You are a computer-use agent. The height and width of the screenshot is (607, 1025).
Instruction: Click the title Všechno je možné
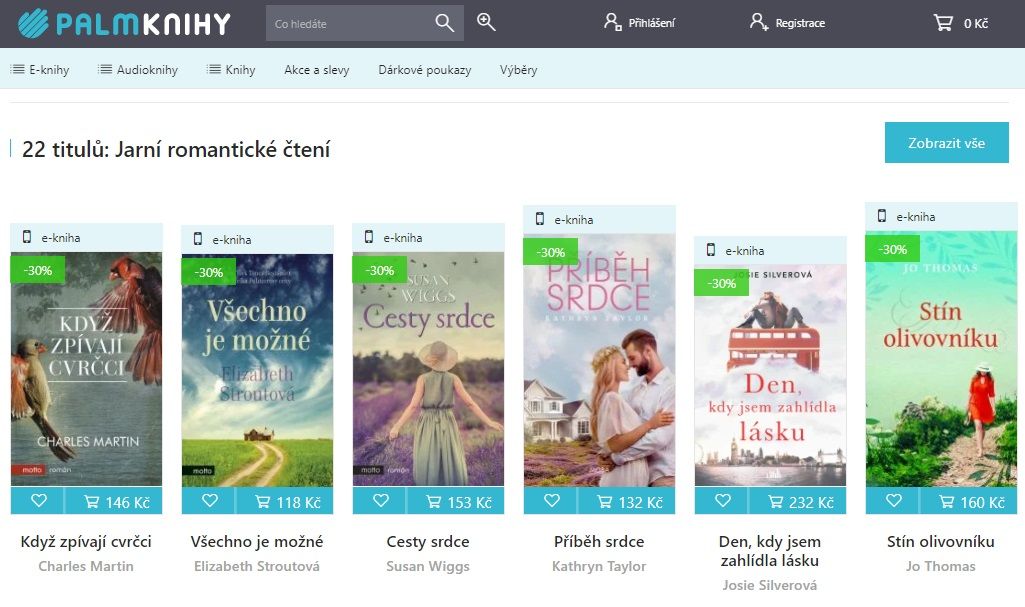pos(257,542)
